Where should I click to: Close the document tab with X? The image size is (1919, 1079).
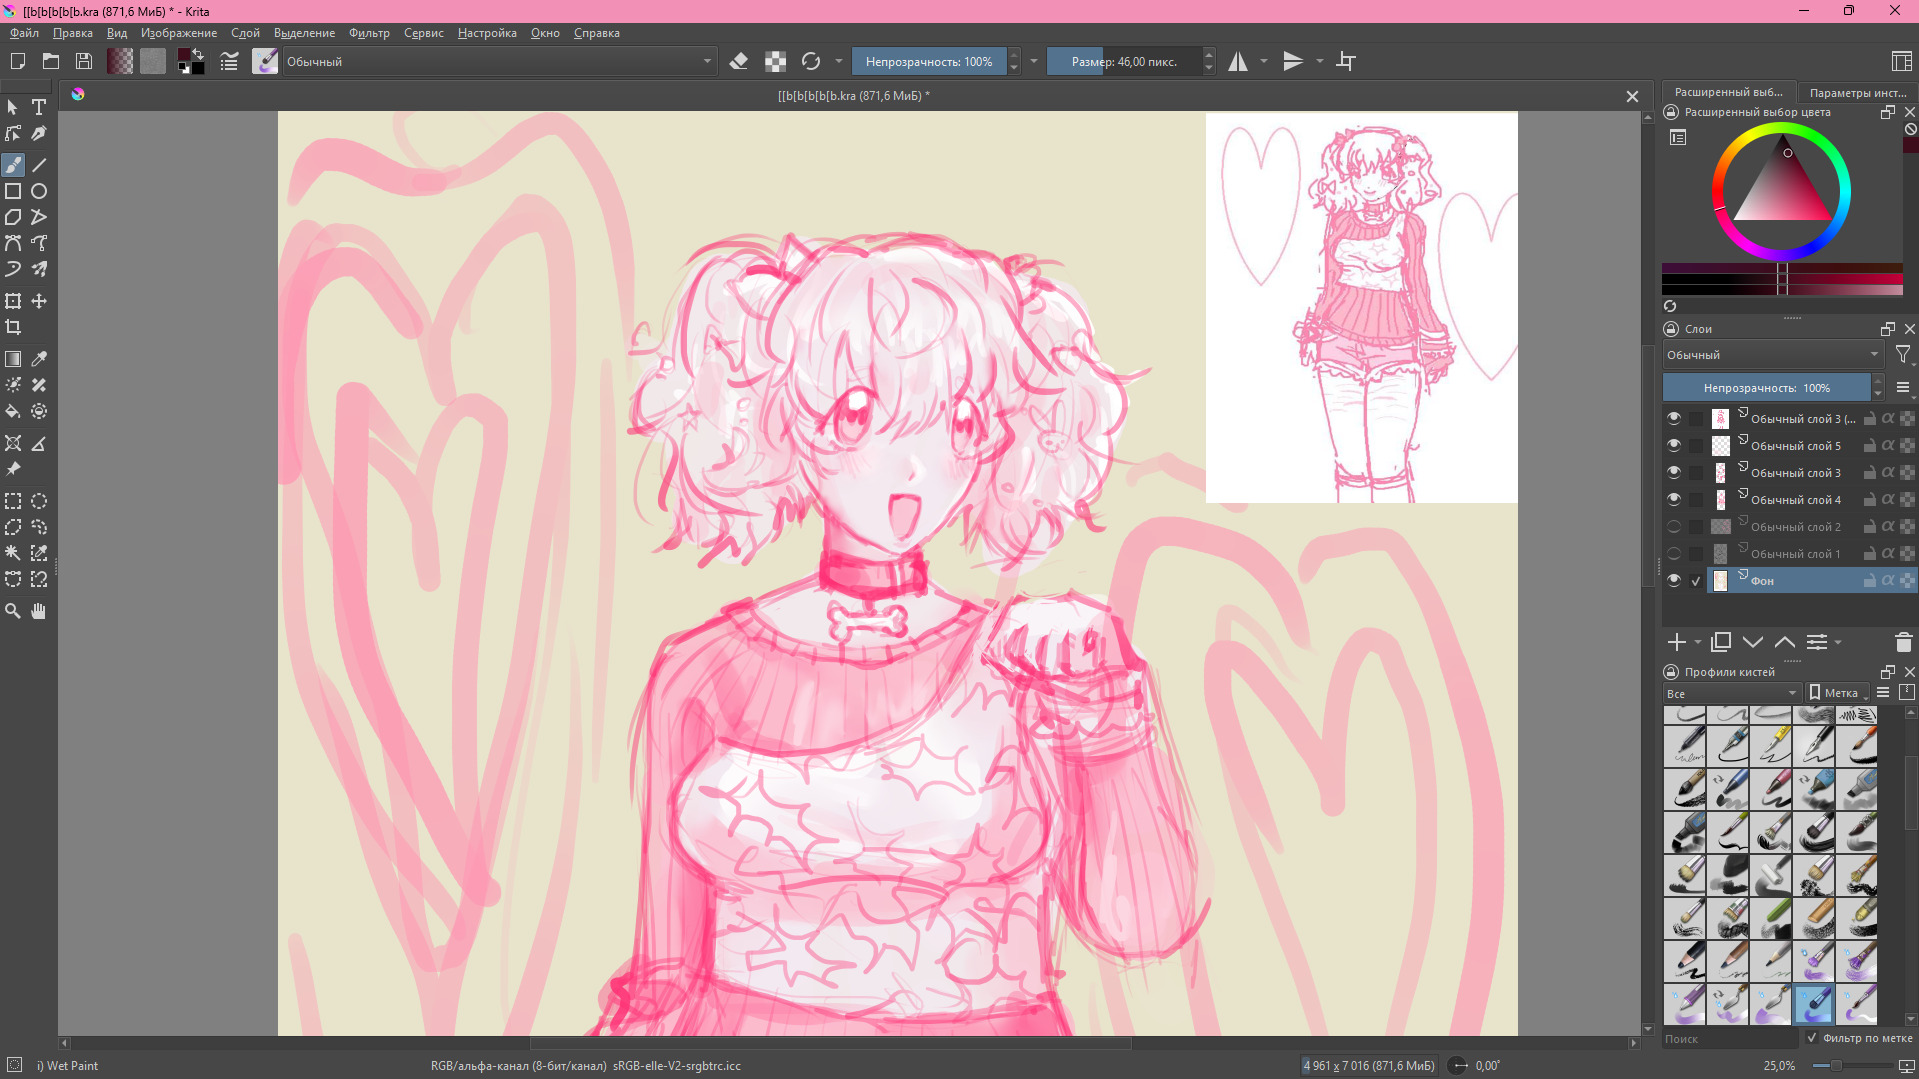(1632, 96)
